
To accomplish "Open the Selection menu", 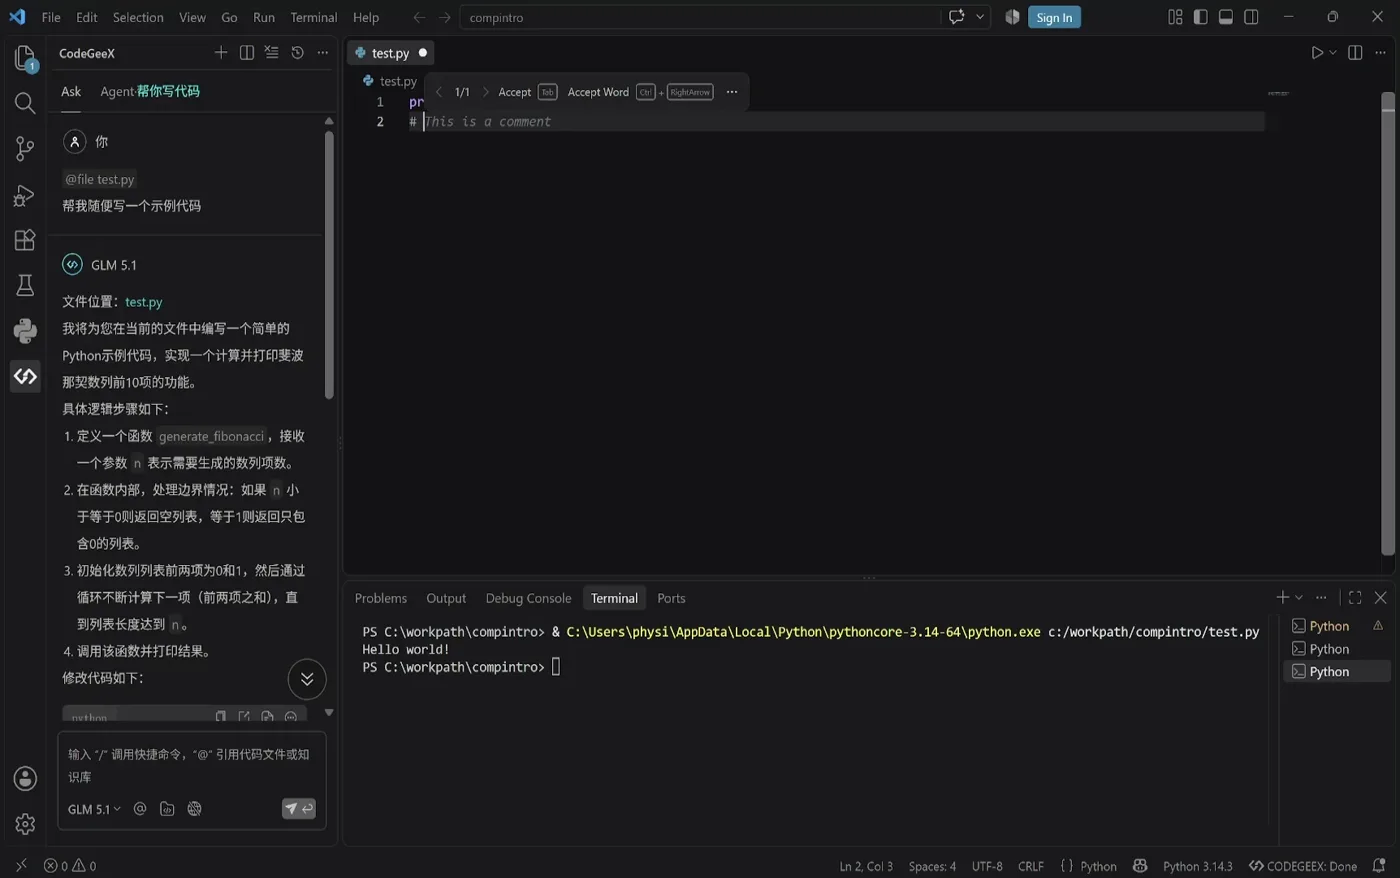I will click(138, 17).
